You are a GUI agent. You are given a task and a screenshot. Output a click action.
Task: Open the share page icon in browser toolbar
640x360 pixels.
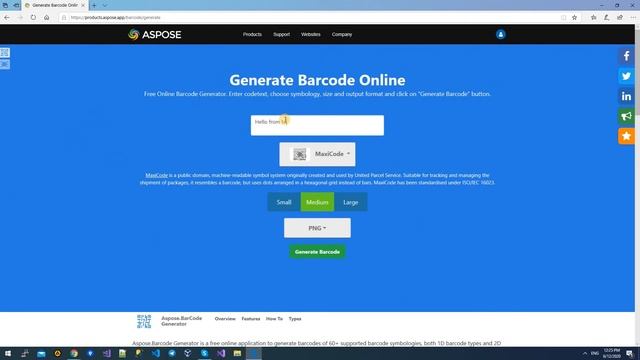(620, 18)
